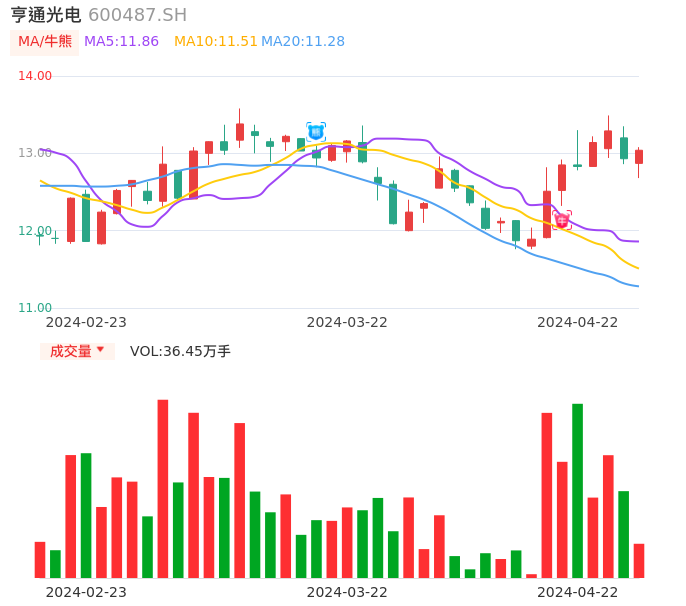Screen dimensions: 686x606
Task: Click the 2024-02-23 date label under volume chart
Action: pyautogui.click(x=86, y=592)
